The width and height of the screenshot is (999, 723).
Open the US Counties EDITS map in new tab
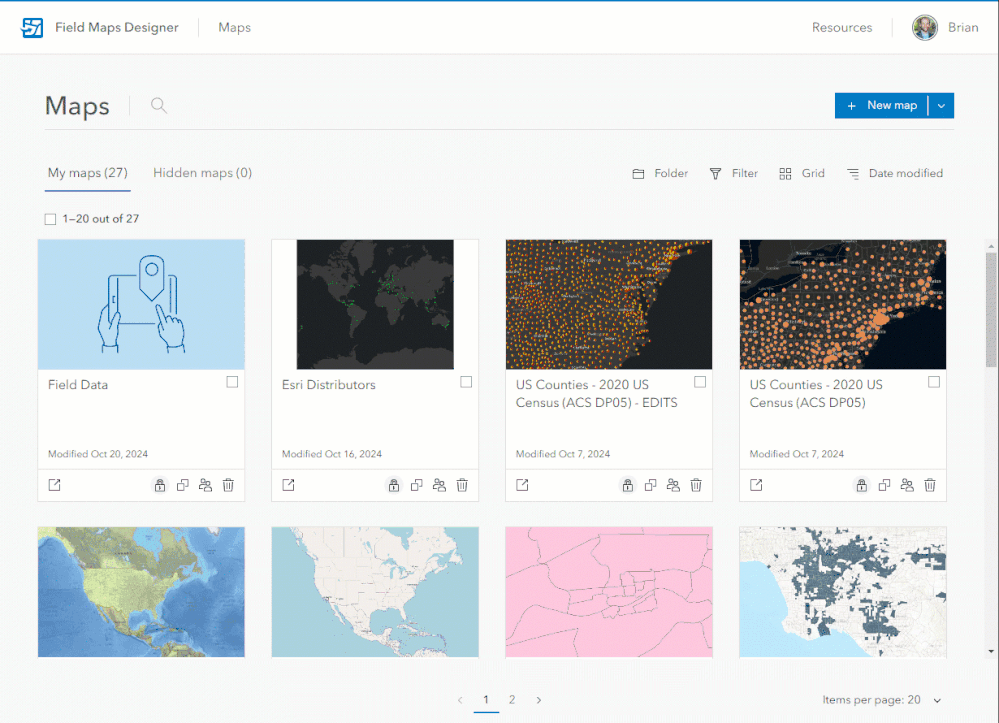coord(522,485)
